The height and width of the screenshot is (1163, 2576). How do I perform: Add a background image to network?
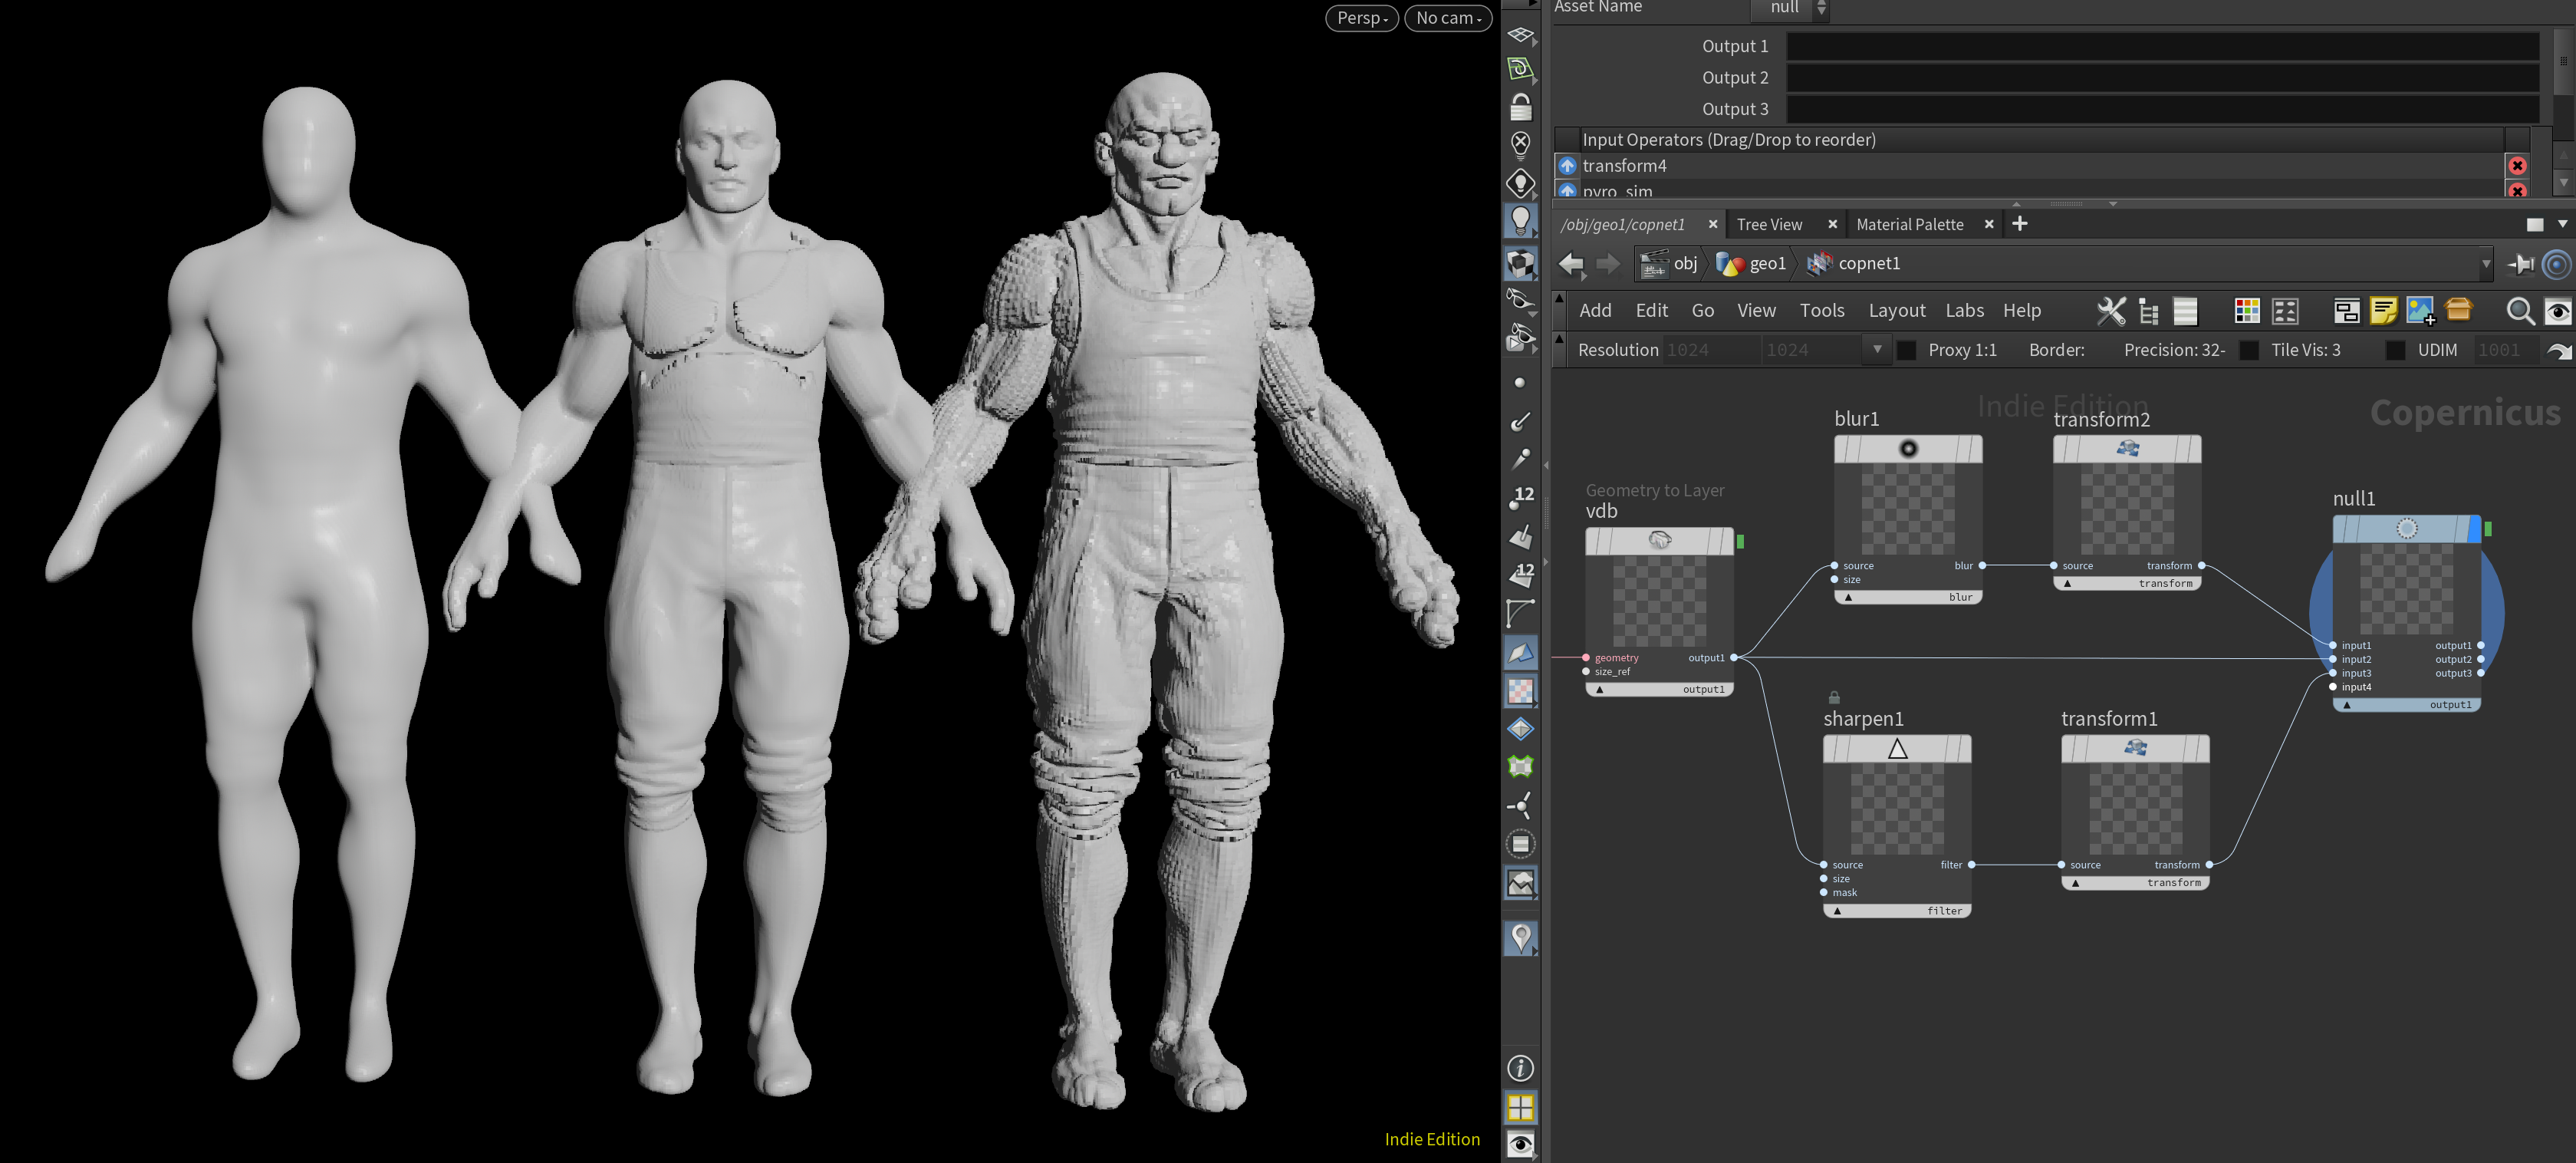pyautogui.click(x=2420, y=311)
